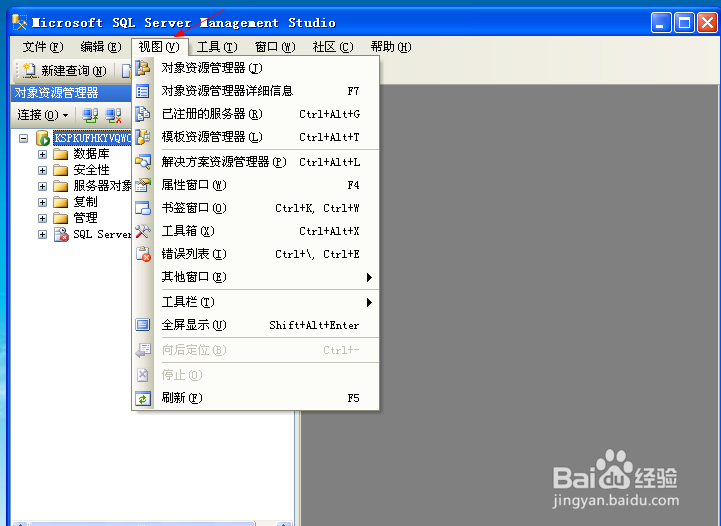
Task: Choose 工具箱(X) menu entry
Action: tap(256, 231)
